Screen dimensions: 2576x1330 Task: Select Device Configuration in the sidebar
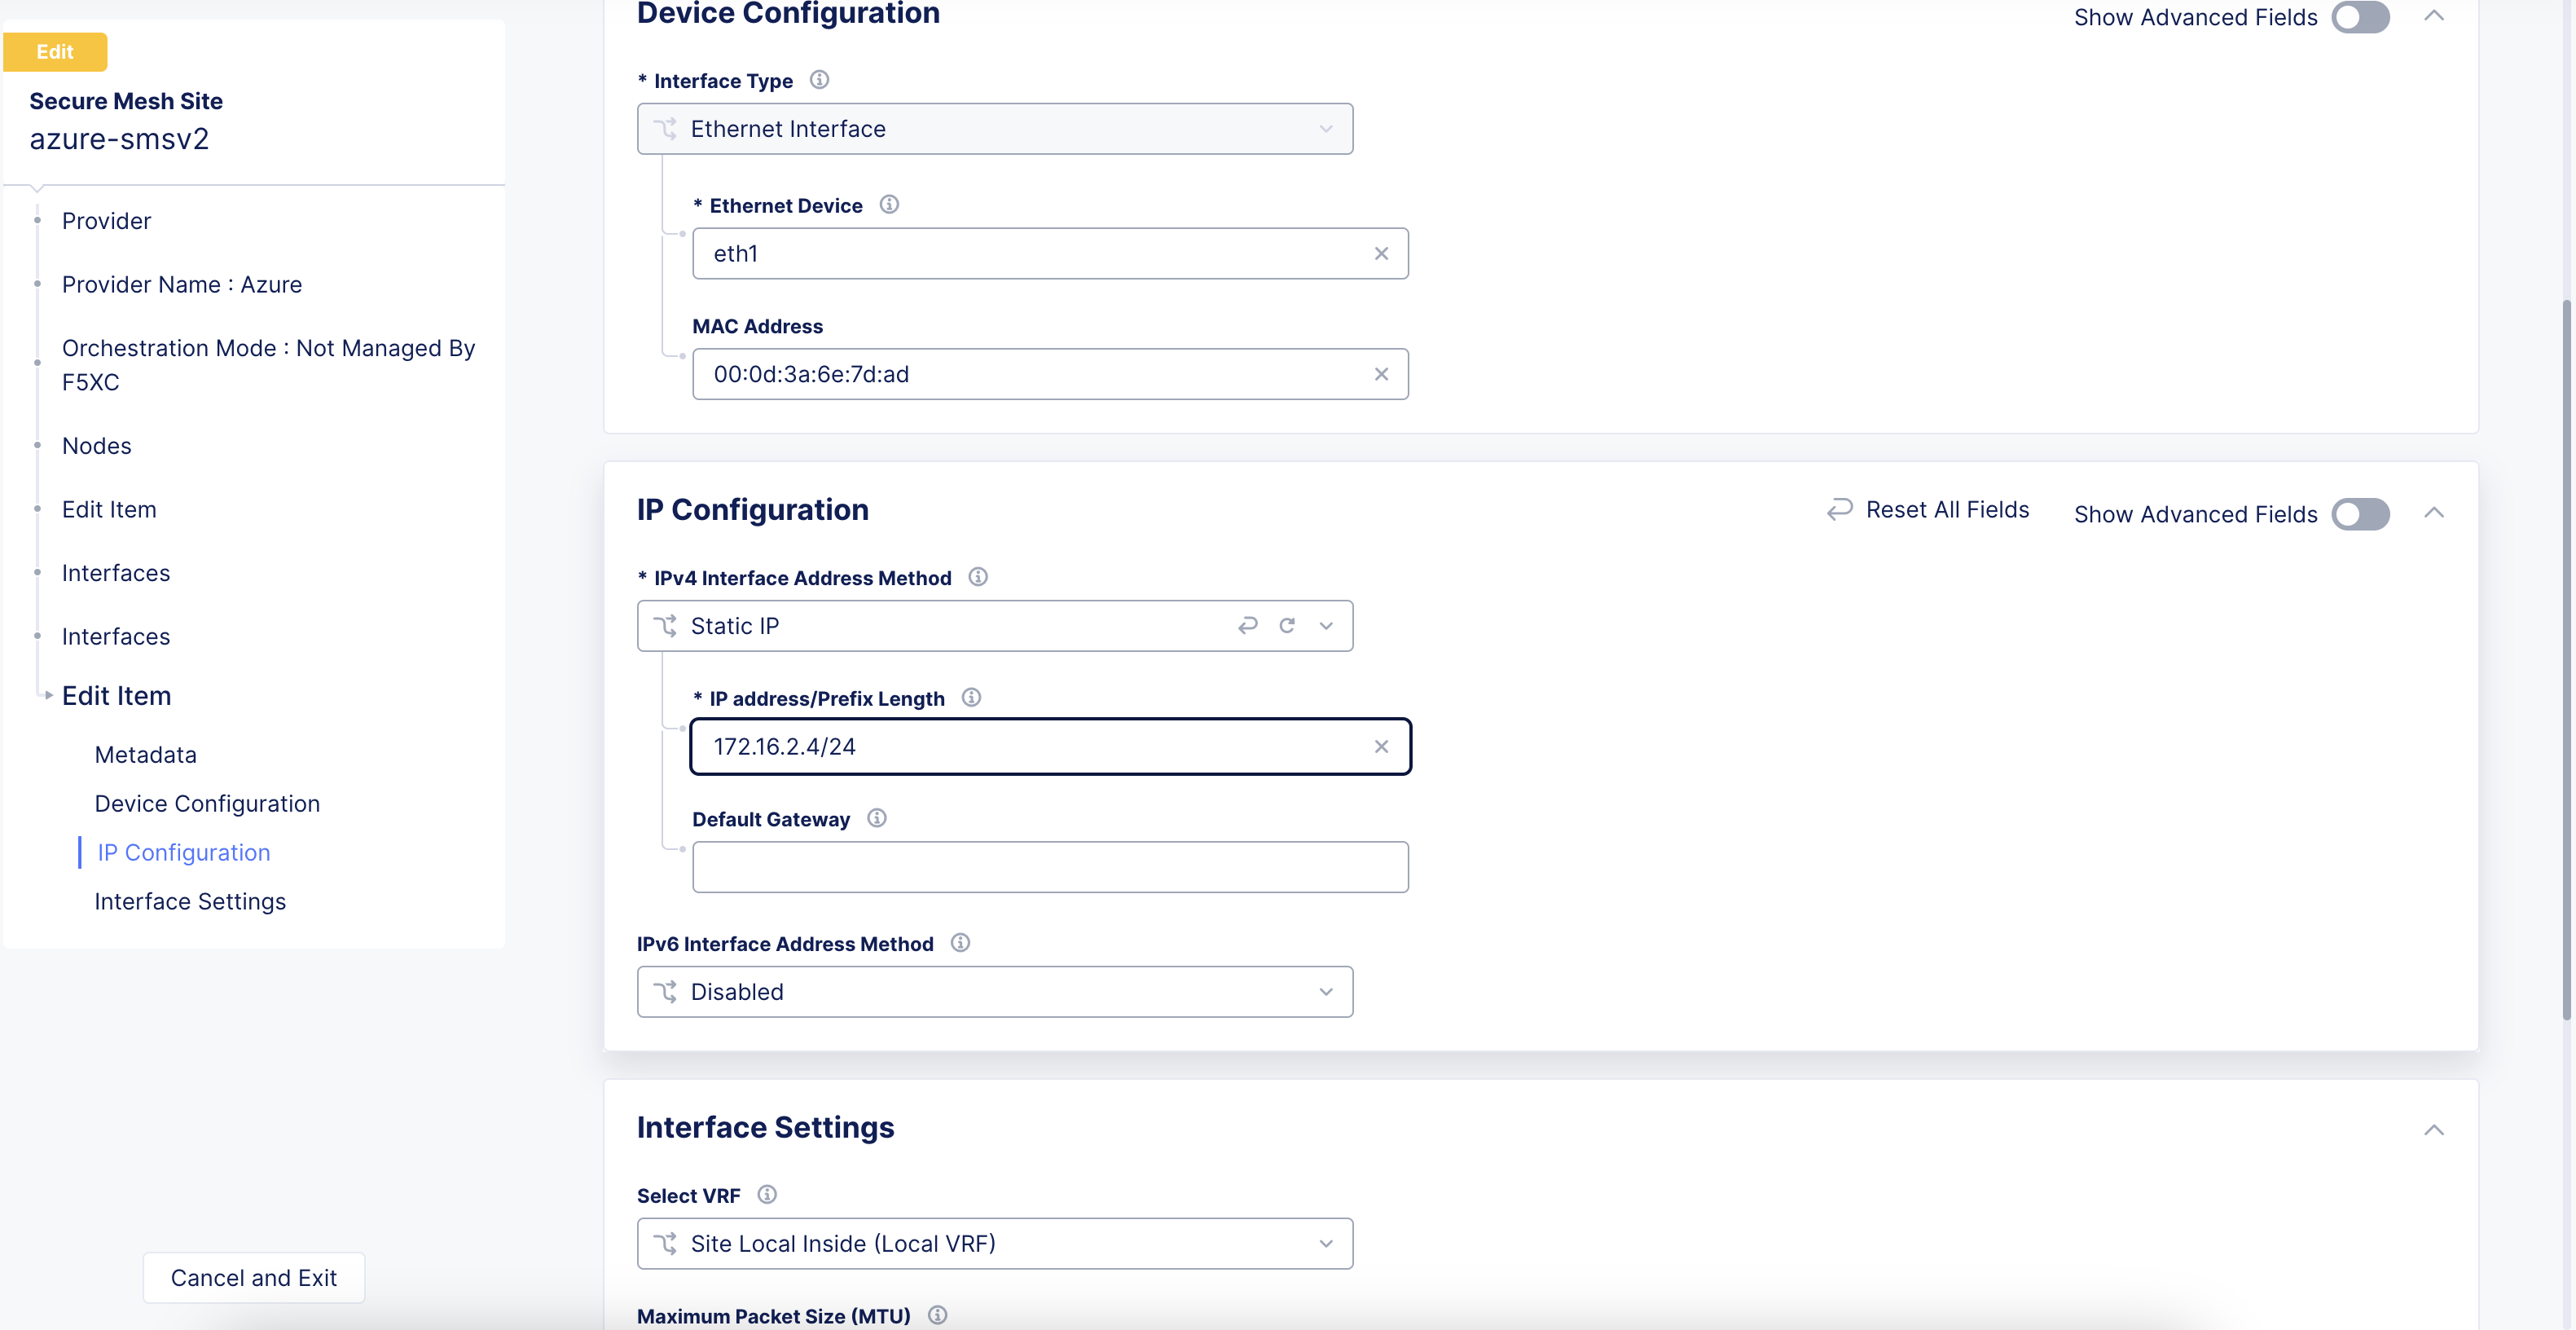(206, 803)
